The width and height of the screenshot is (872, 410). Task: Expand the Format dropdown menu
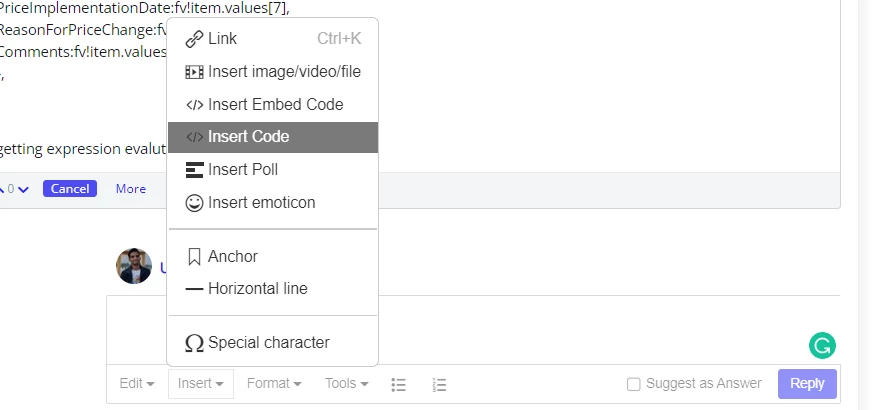click(x=274, y=383)
